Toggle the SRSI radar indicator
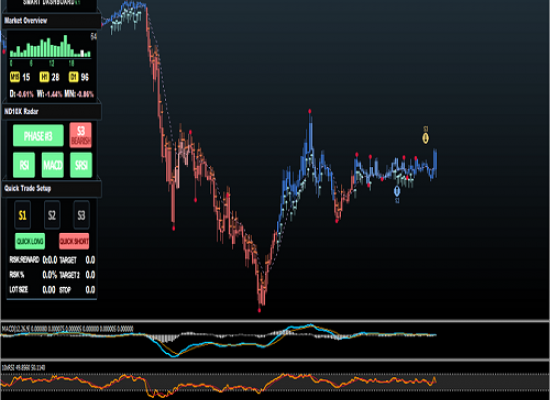 click(81, 165)
